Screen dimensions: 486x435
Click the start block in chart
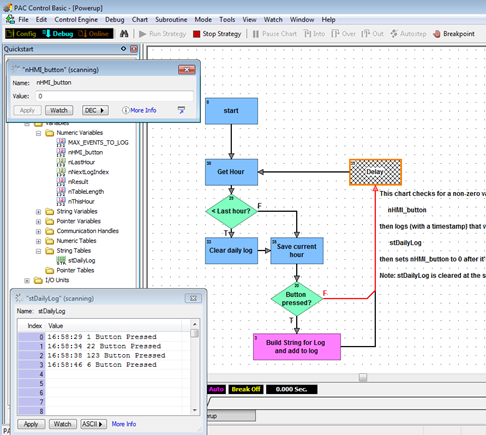[231, 111]
